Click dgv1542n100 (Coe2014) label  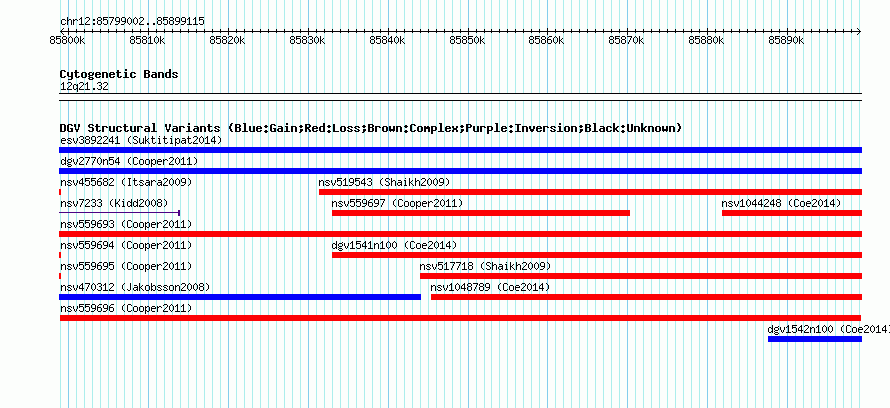828,329
